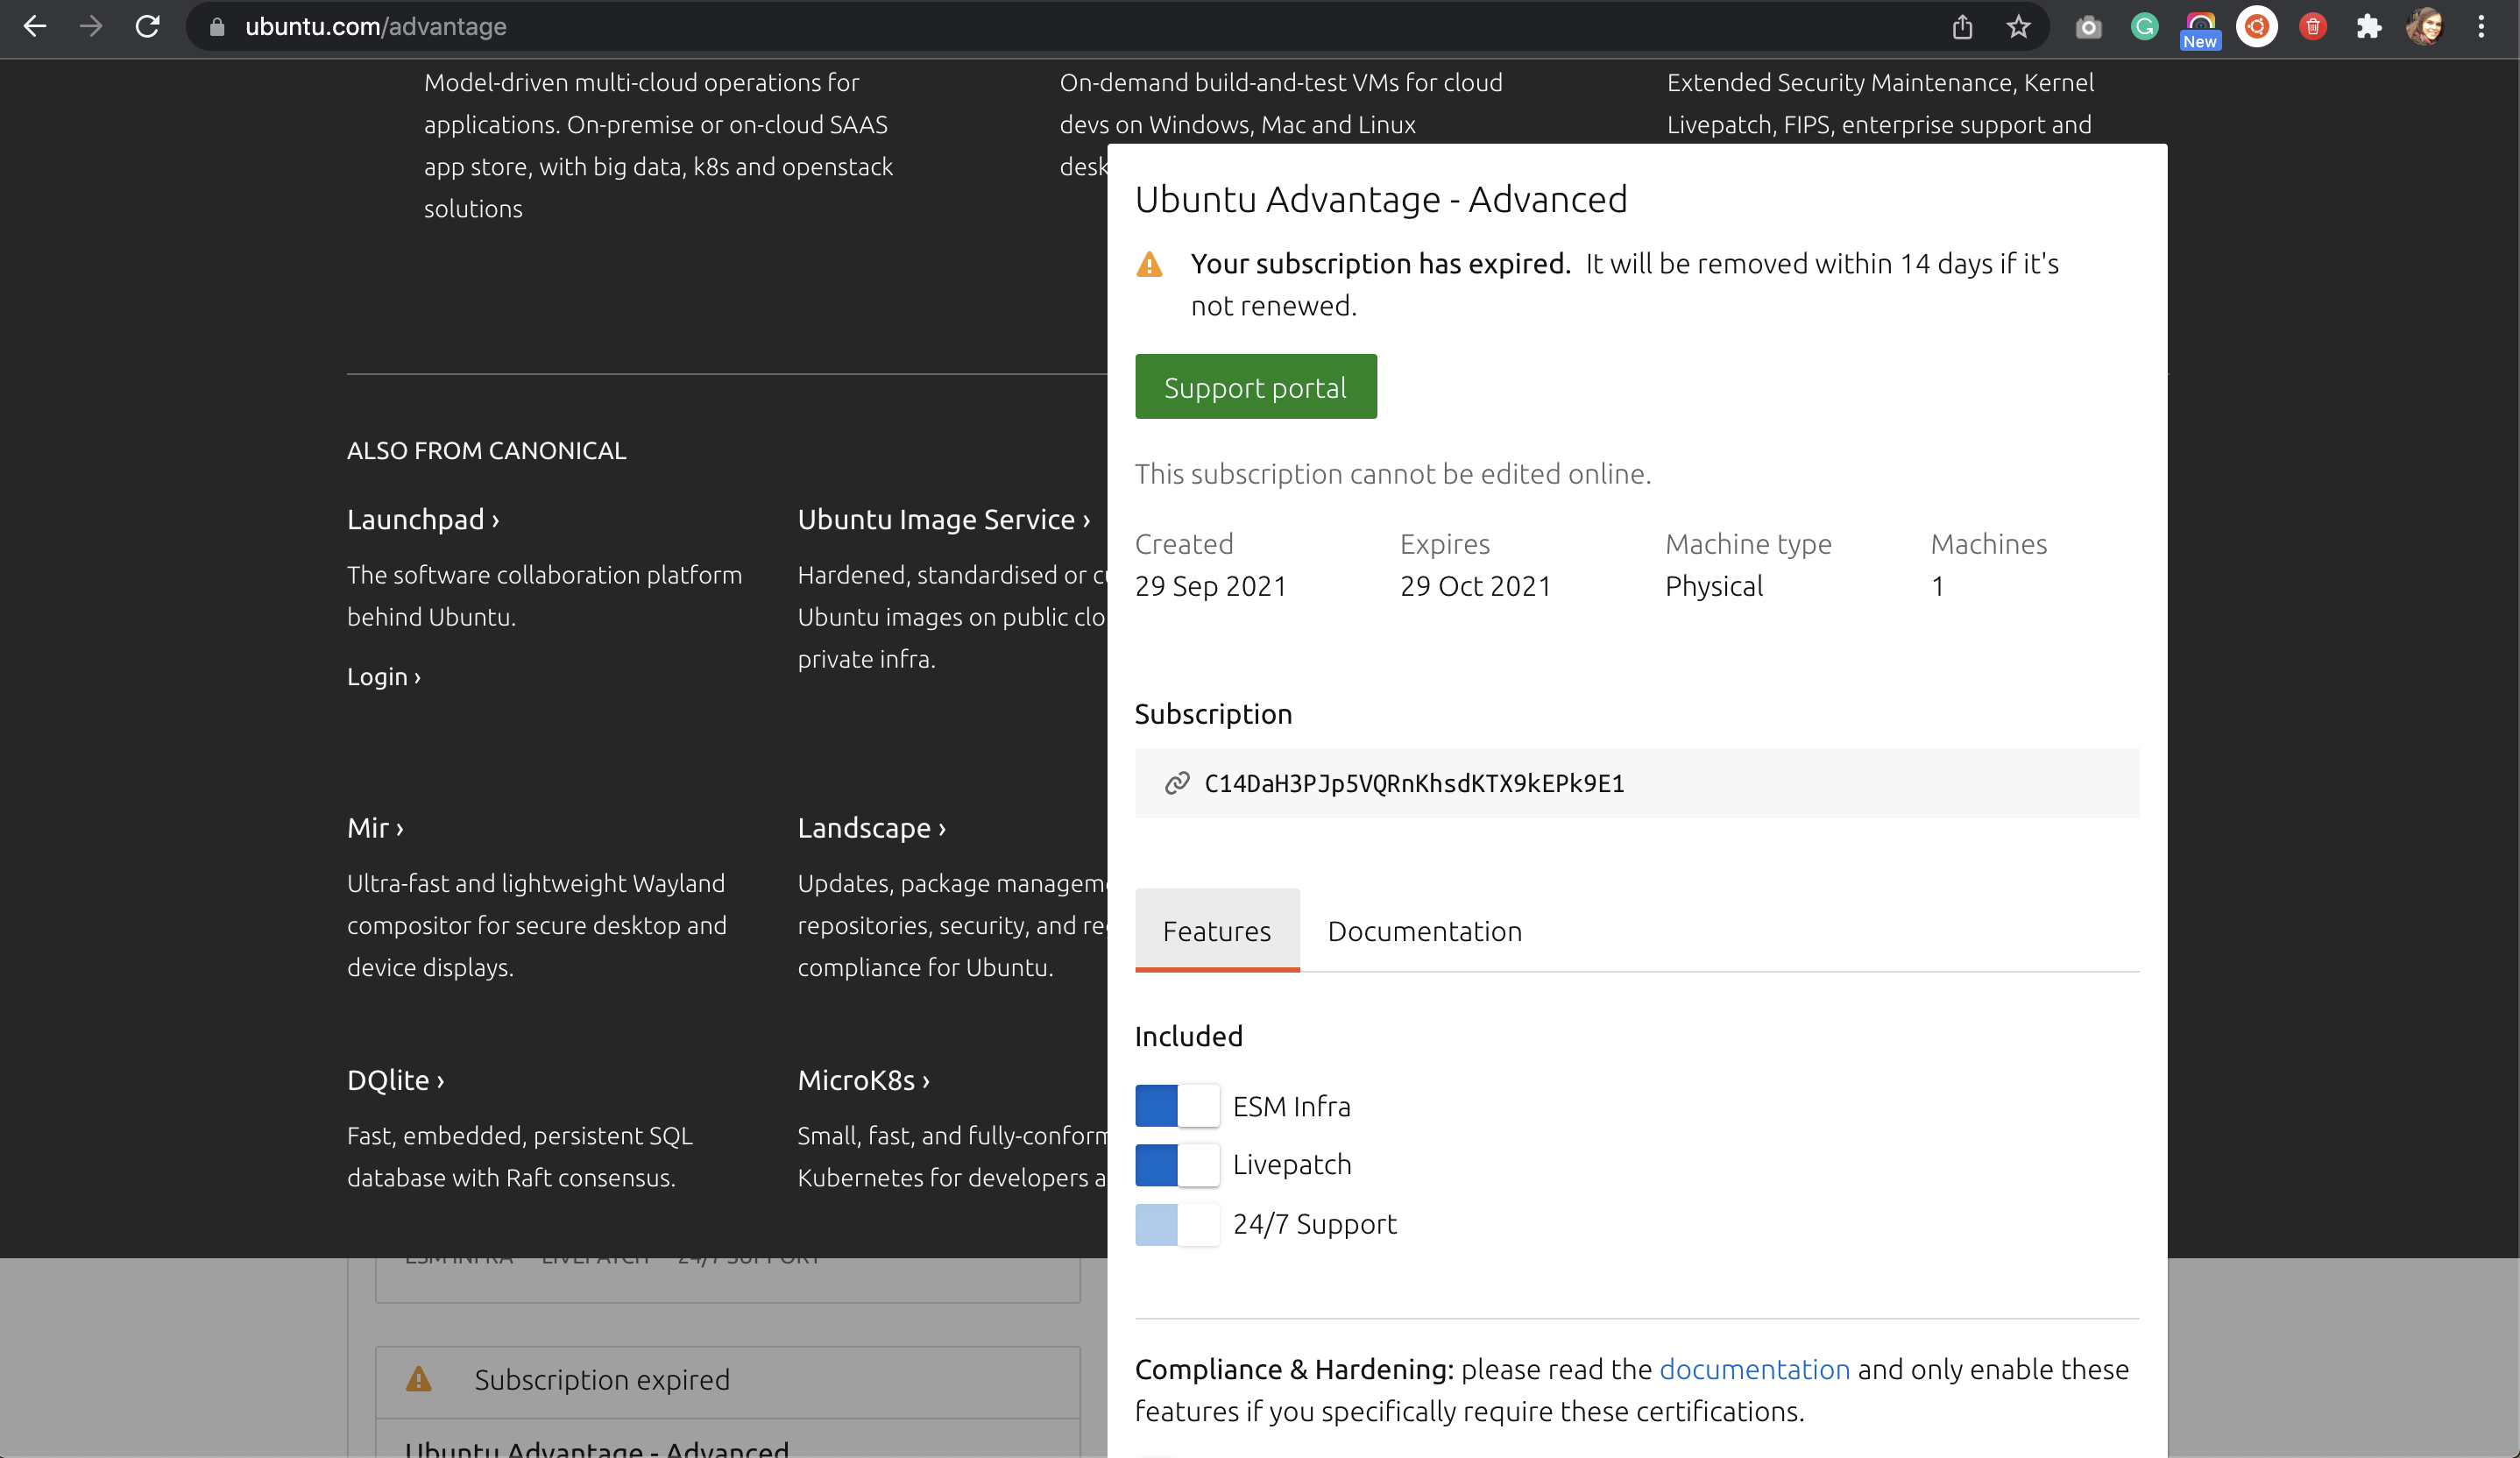
Task: Bookmark page with star icon
Action: tap(2018, 27)
